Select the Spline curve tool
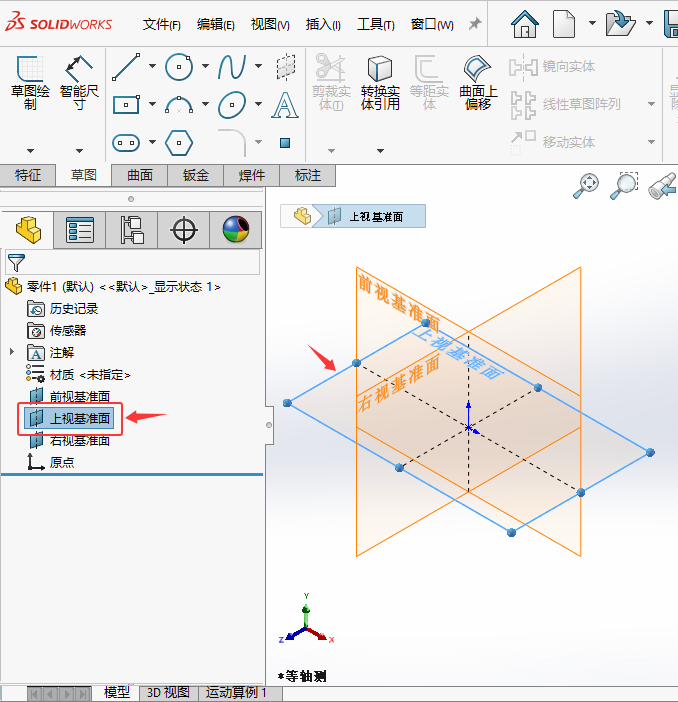 click(x=232, y=67)
